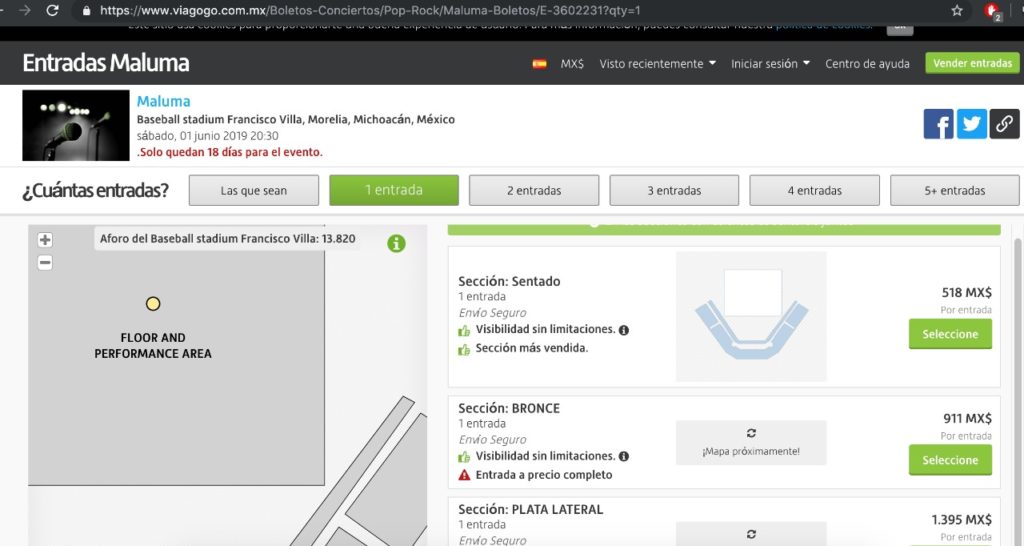Share event on Facebook
Image resolution: width=1024 pixels, height=546 pixels.
click(938, 123)
